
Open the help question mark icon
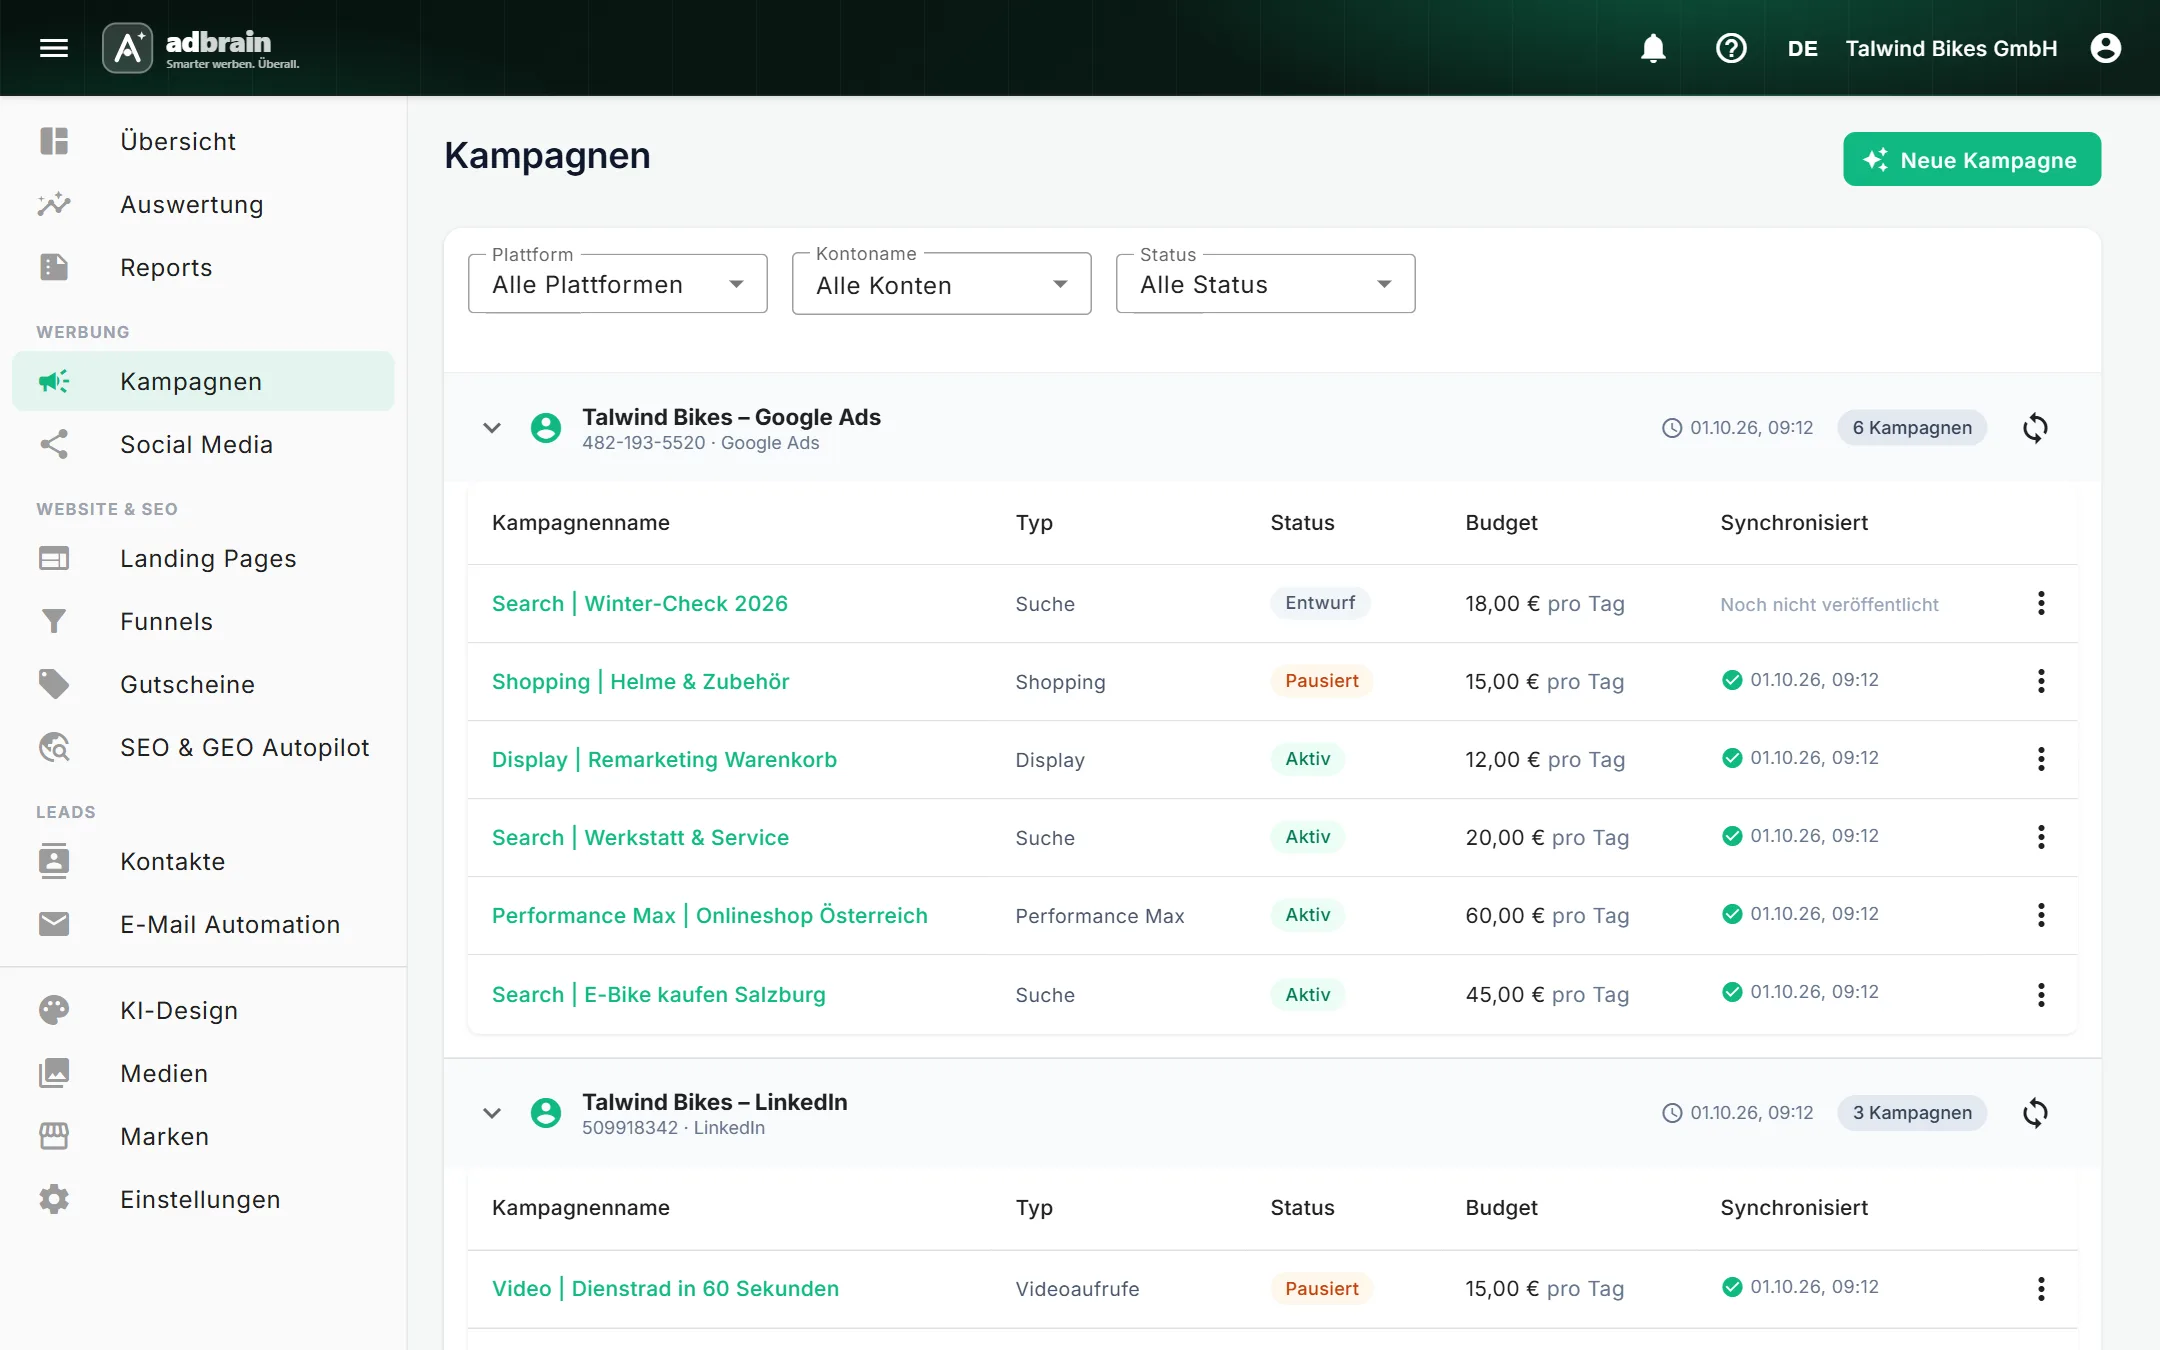[x=1731, y=48]
